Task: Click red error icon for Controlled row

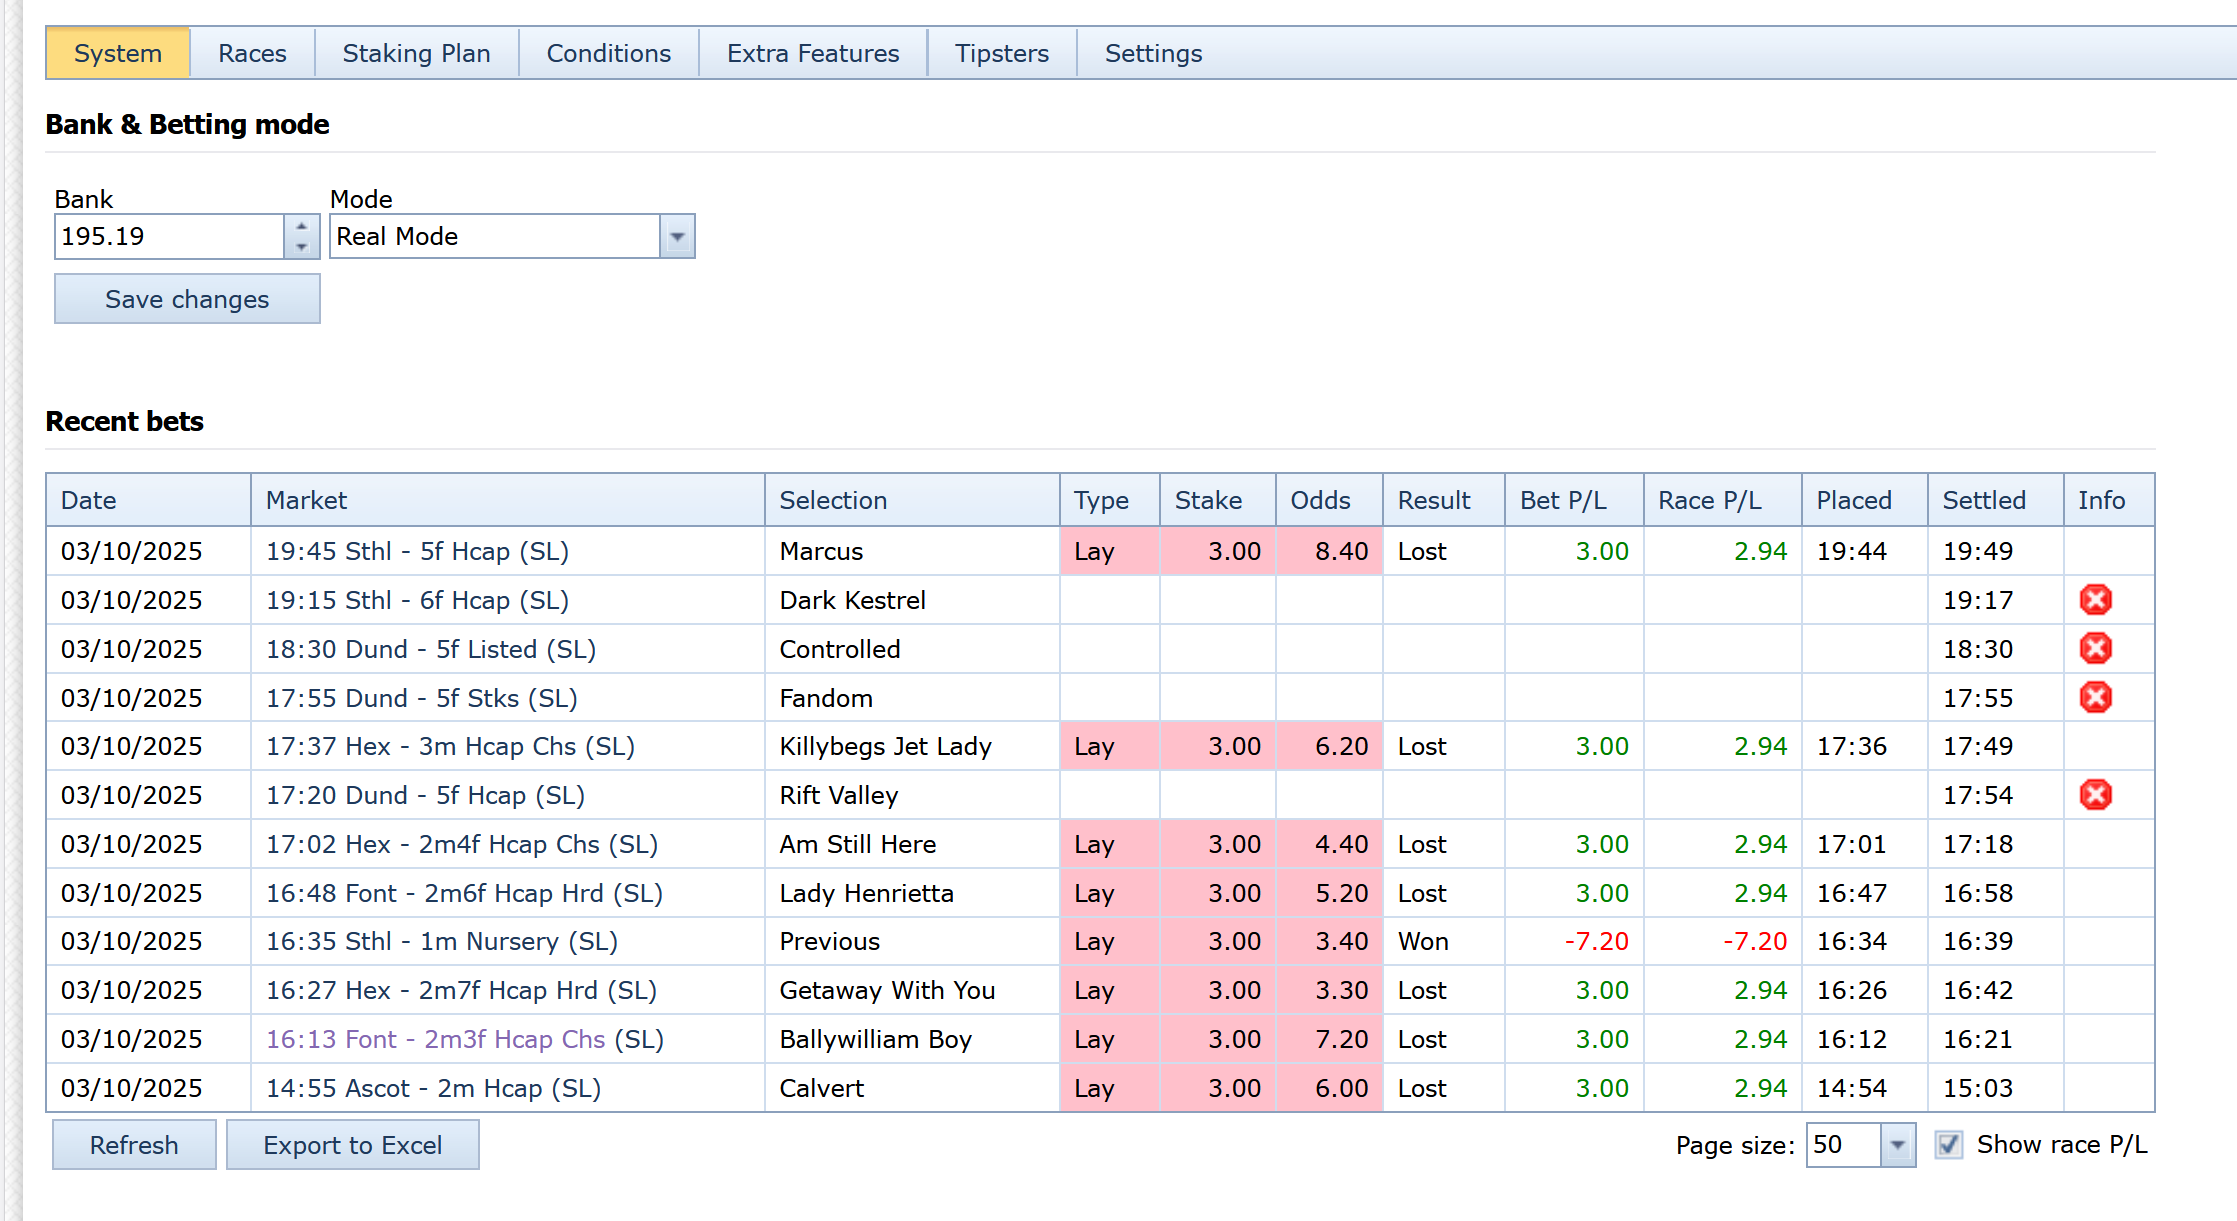Action: [x=2095, y=649]
